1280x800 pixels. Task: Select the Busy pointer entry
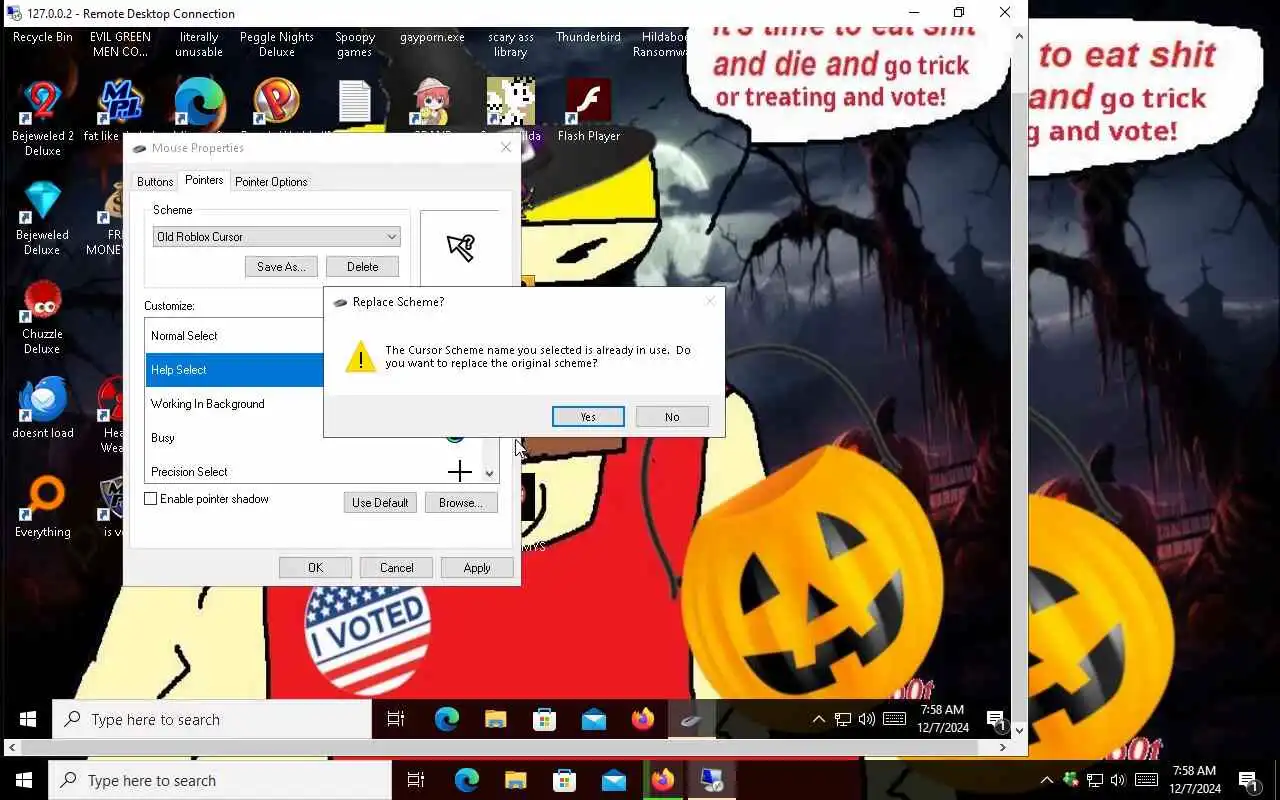click(x=235, y=438)
